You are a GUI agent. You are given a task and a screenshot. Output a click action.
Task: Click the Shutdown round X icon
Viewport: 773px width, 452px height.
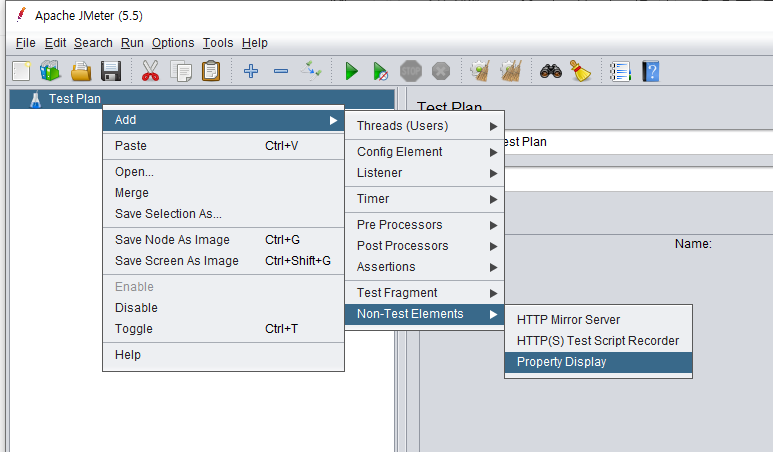[441, 71]
